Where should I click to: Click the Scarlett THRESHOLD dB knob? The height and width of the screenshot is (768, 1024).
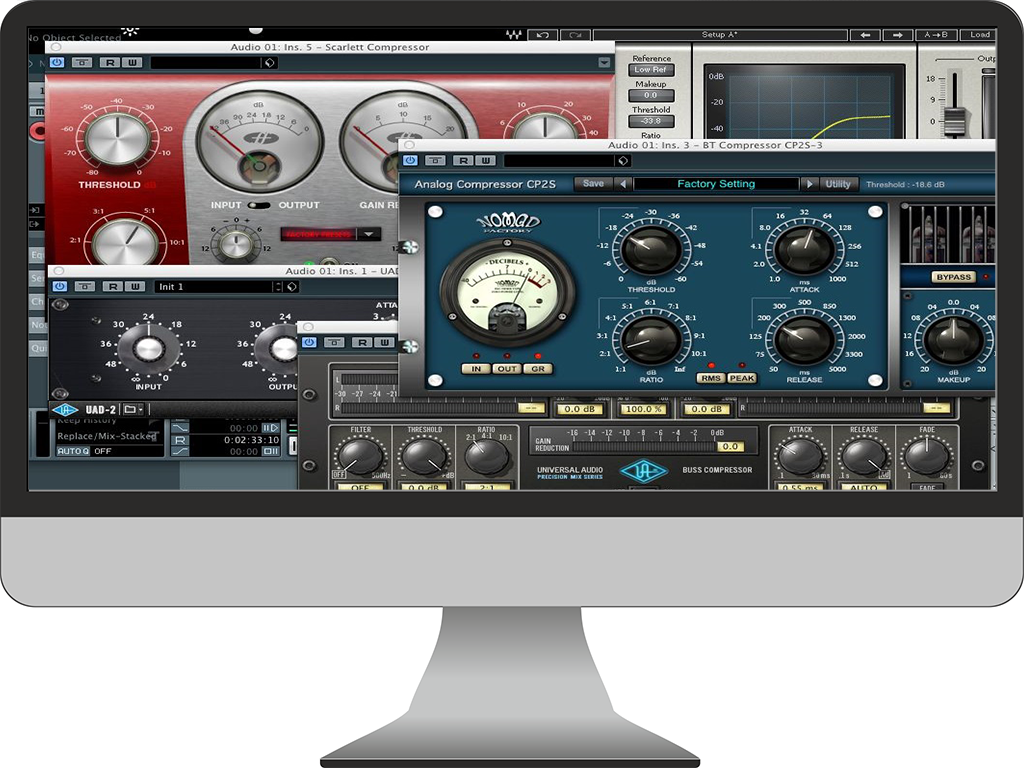pos(118,140)
